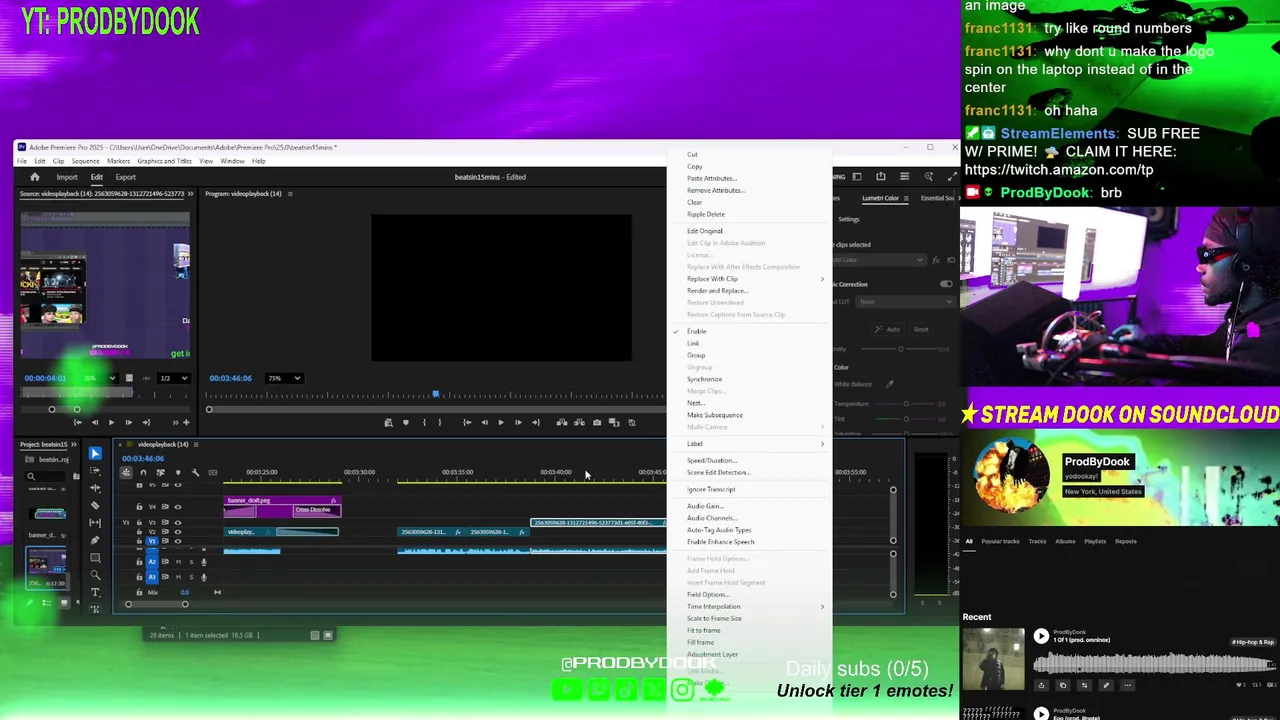This screenshot has width=1280, height=720.
Task: Select the Slip tool
Action: (95, 523)
